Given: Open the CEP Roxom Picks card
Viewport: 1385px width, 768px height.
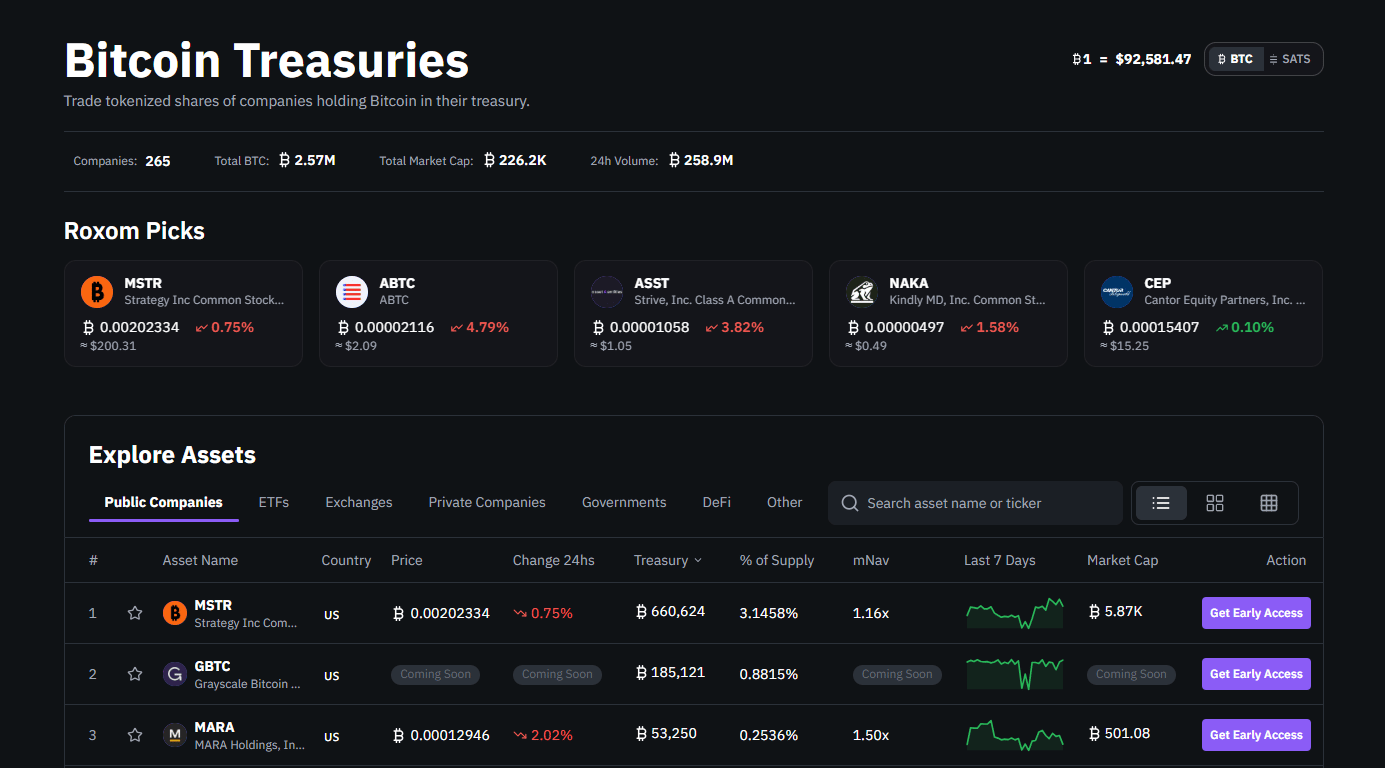Looking at the screenshot, I should coord(1203,313).
